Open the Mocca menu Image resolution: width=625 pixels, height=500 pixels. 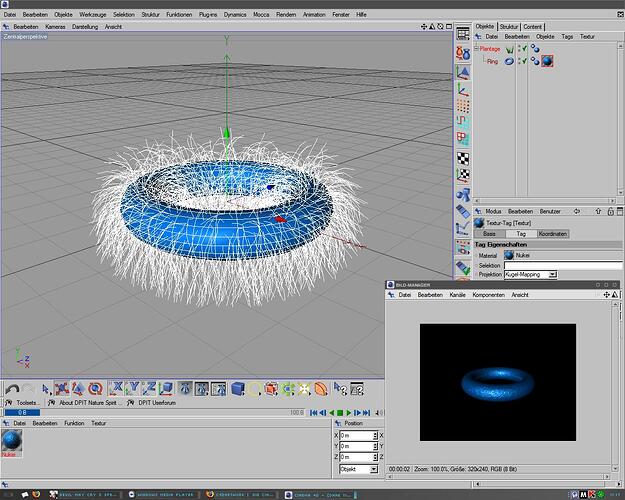coord(261,14)
